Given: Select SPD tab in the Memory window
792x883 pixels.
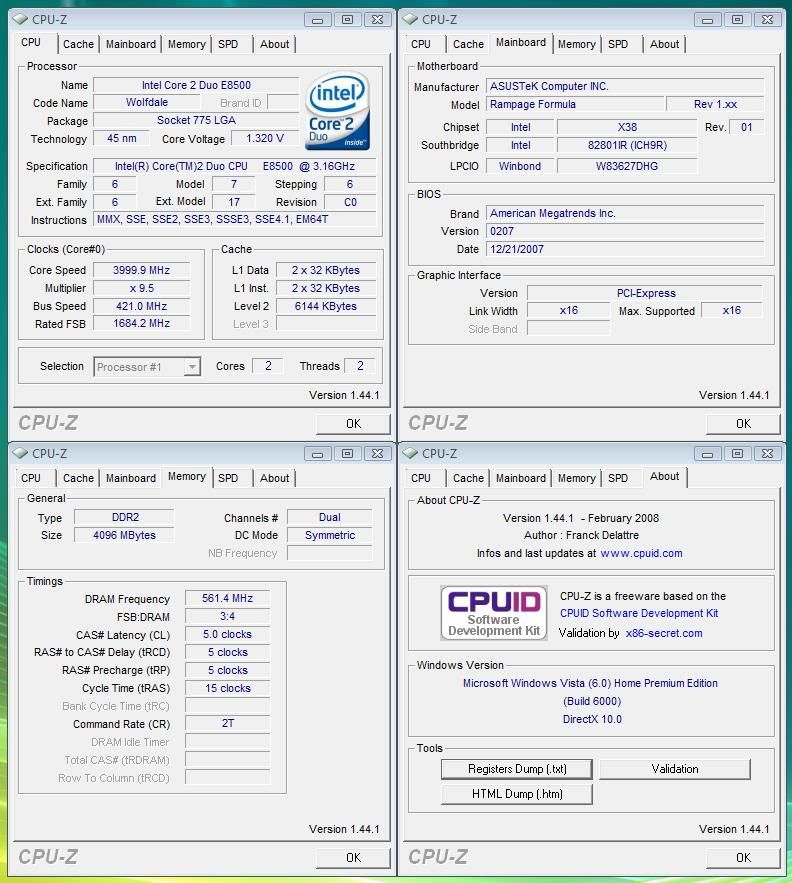Looking at the screenshot, I should point(228,478).
